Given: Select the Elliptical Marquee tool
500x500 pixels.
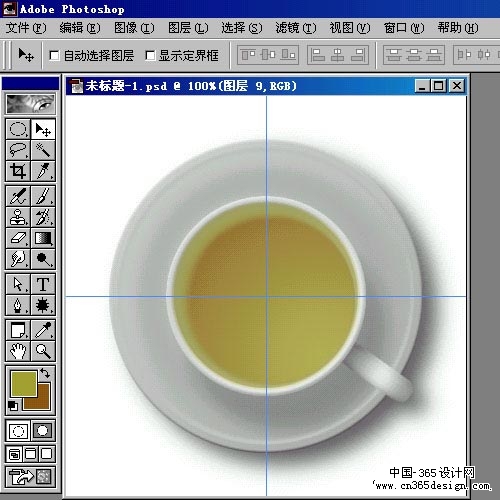Looking at the screenshot, I should pos(18,129).
